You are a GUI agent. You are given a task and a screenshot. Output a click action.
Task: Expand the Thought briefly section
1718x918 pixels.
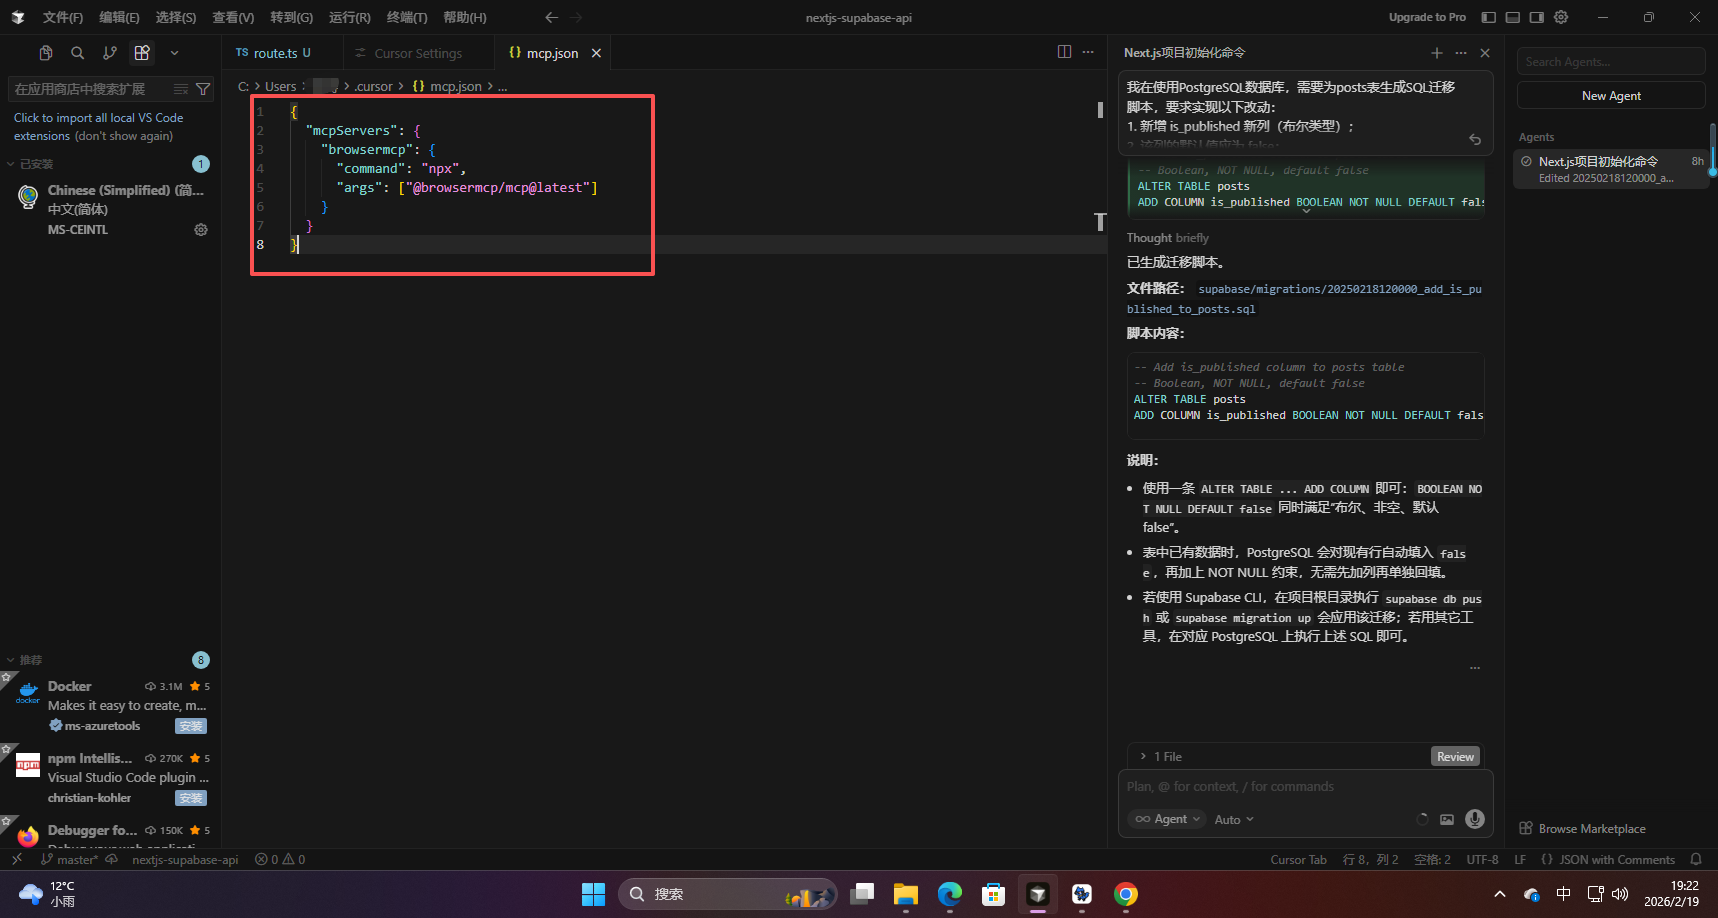click(x=1167, y=238)
